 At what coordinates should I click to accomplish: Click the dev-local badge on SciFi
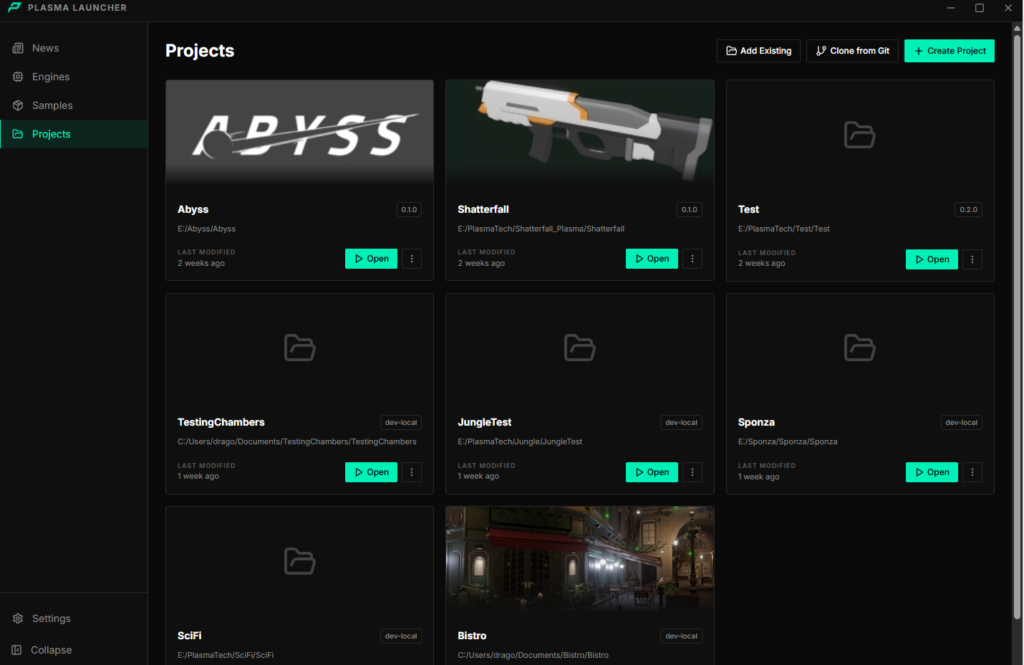(400, 636)
